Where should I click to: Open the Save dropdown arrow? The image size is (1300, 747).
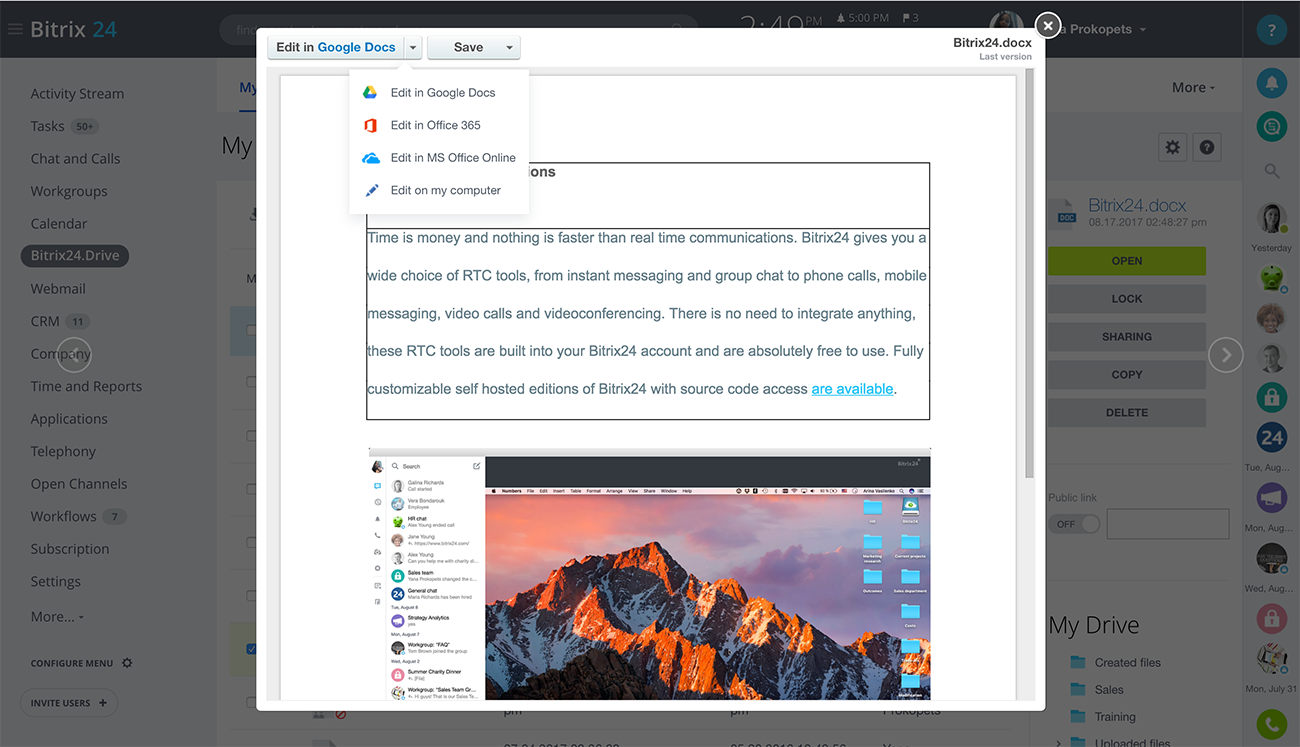tap(509, 47)
